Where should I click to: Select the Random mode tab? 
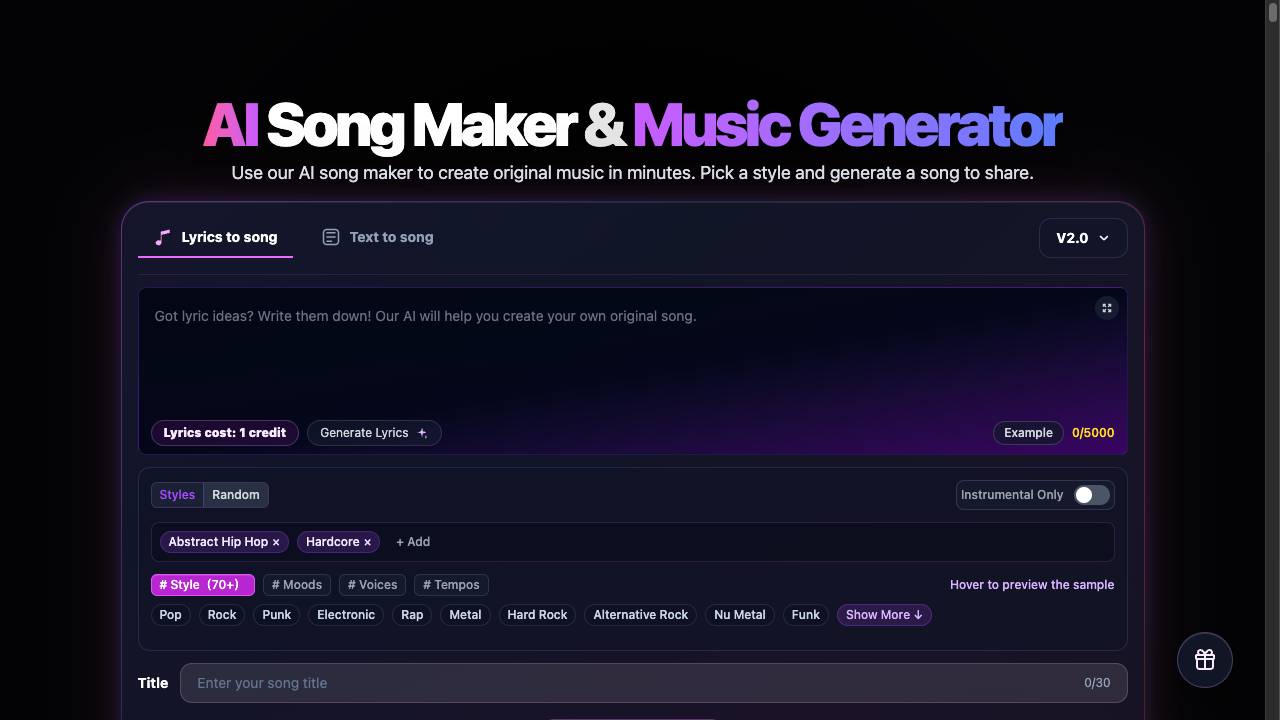pyautogui.click(x=236, y=495)
